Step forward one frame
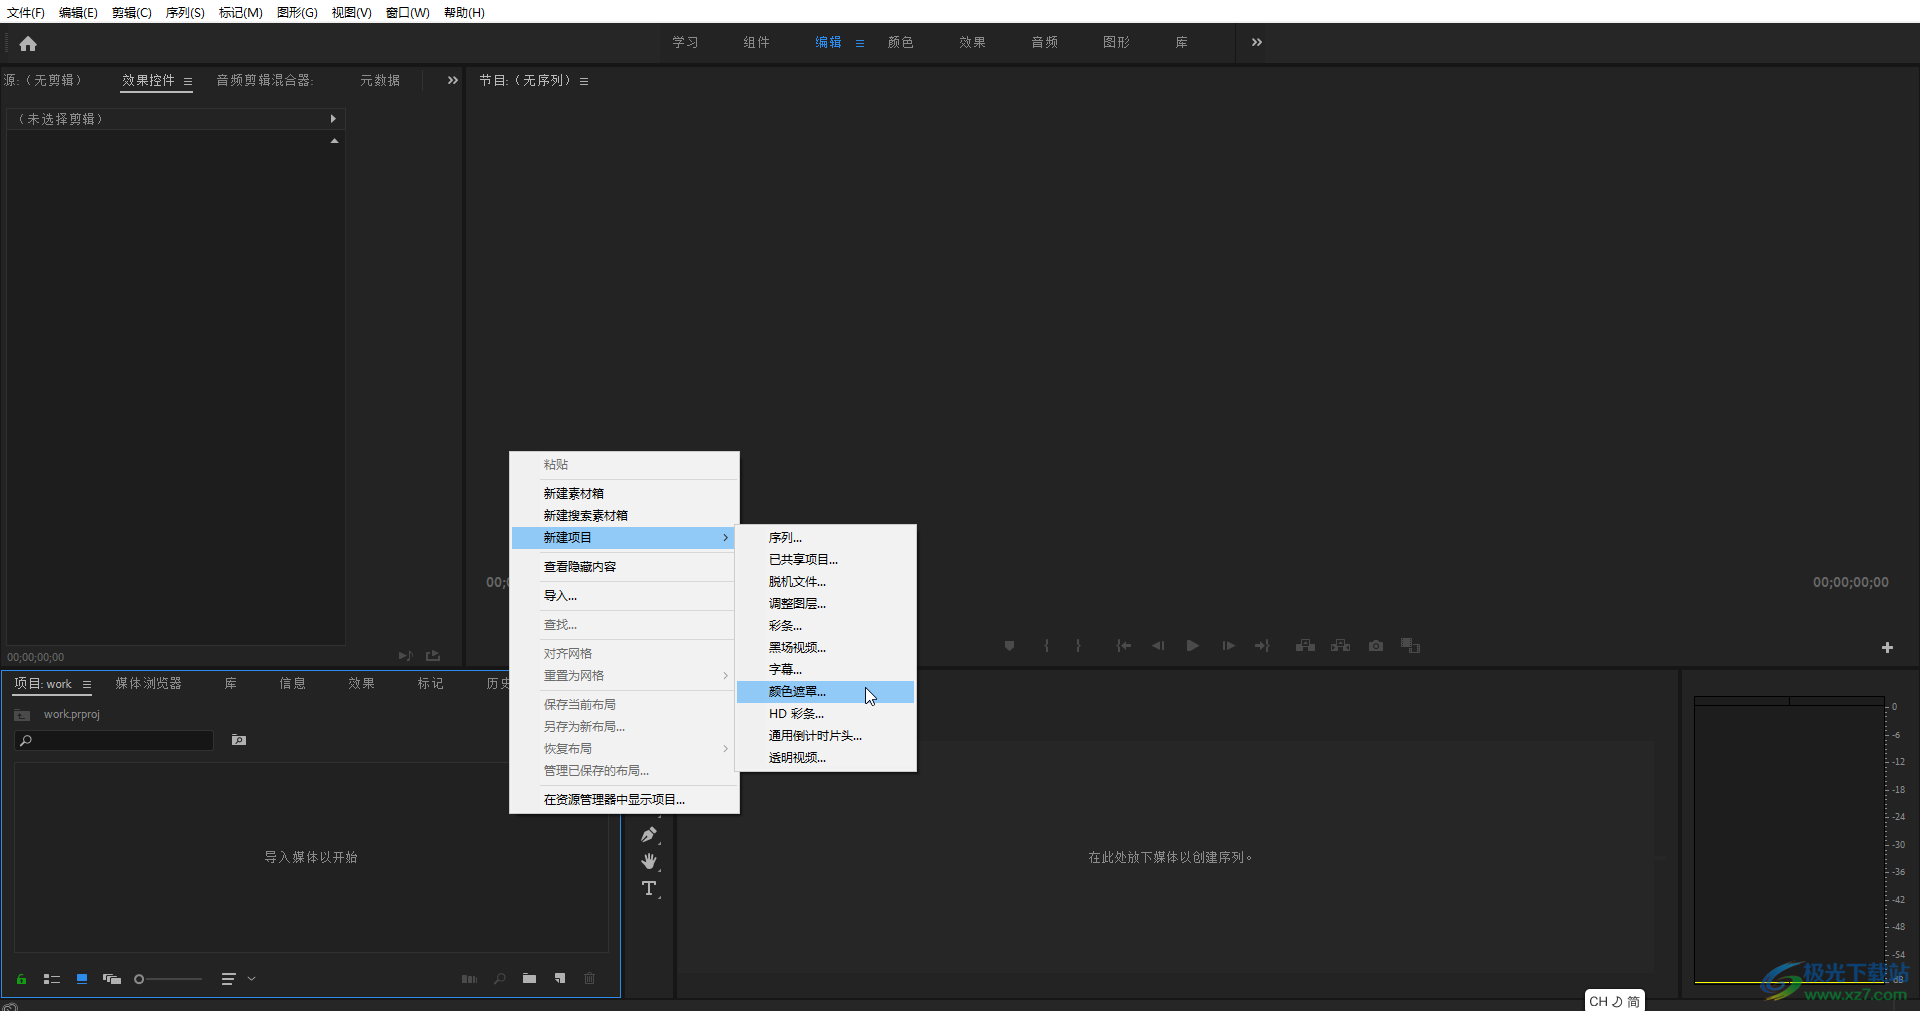 coord(1228,646)
